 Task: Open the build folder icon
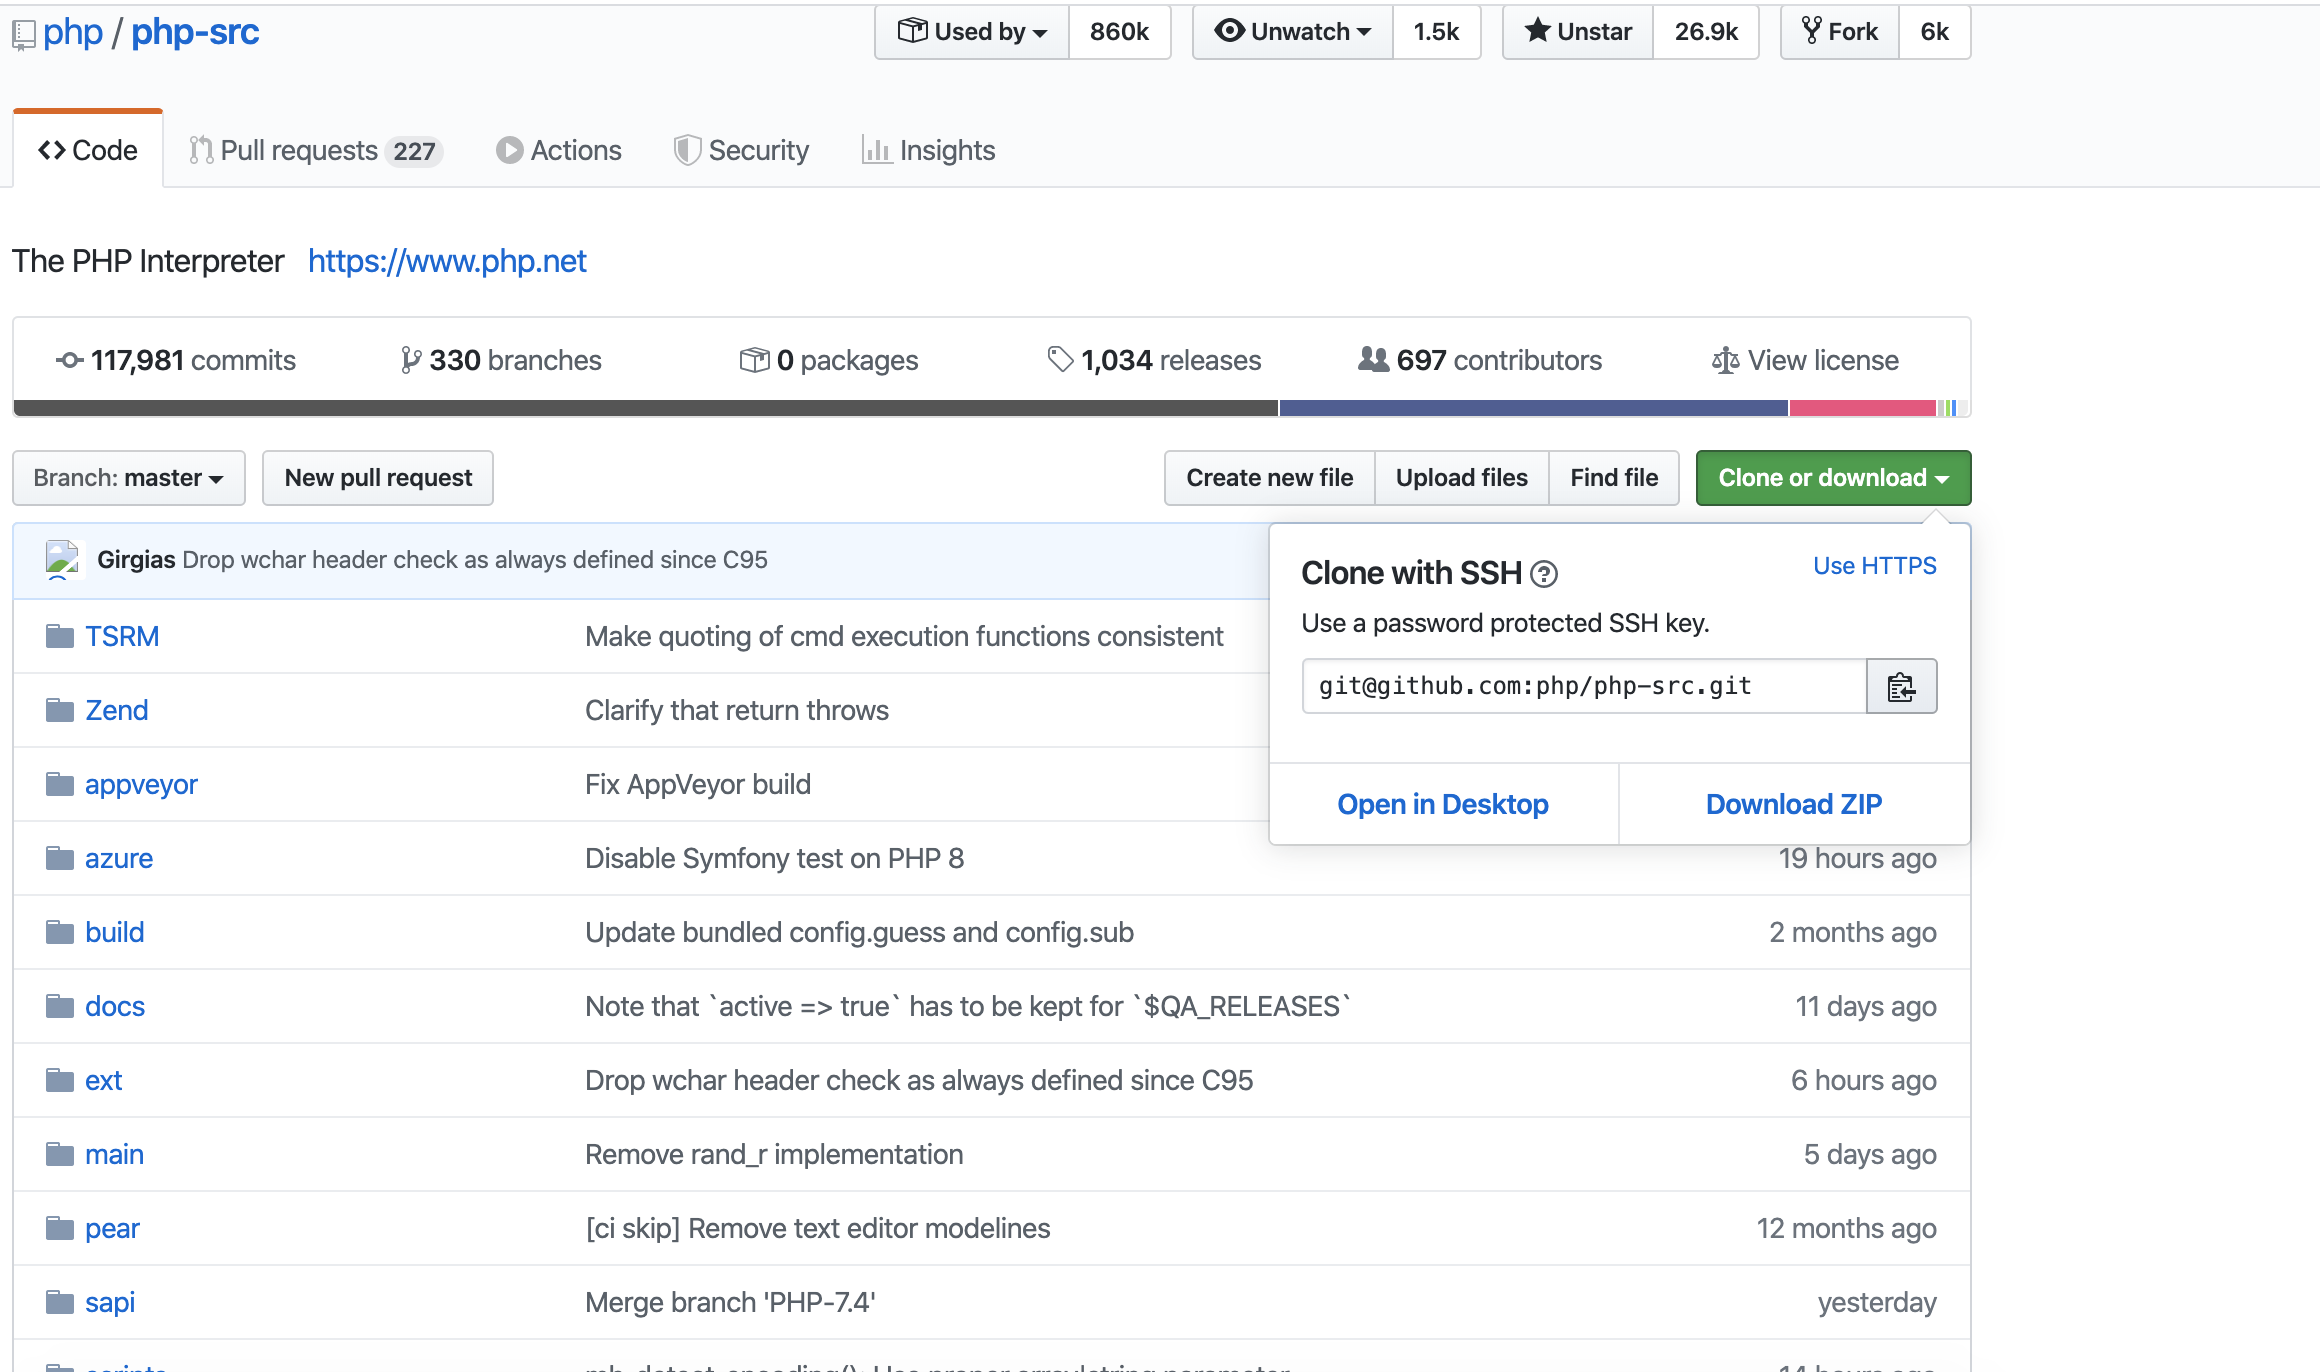(60, 932)
